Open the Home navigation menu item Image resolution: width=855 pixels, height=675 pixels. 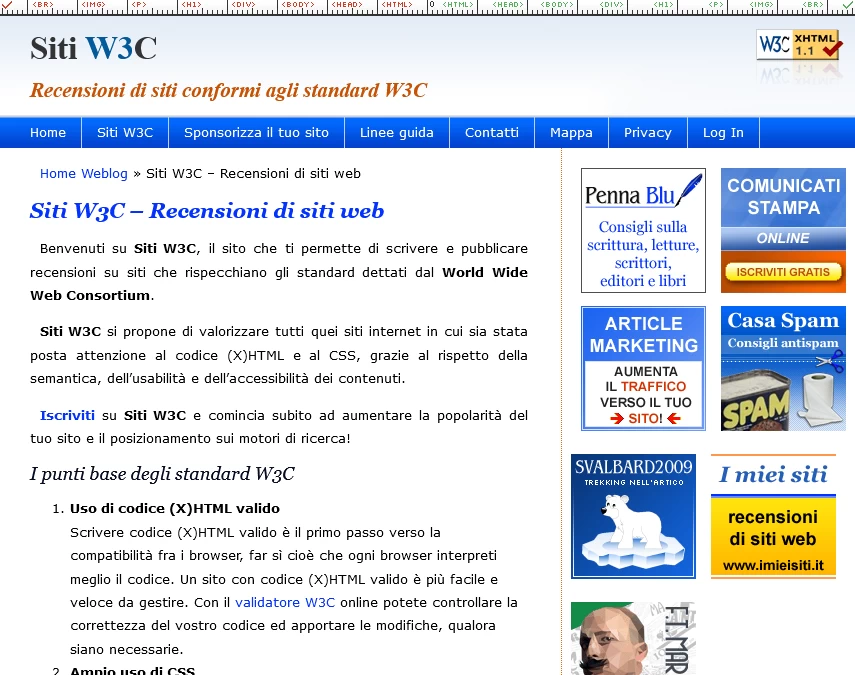[x=48, y=132]
